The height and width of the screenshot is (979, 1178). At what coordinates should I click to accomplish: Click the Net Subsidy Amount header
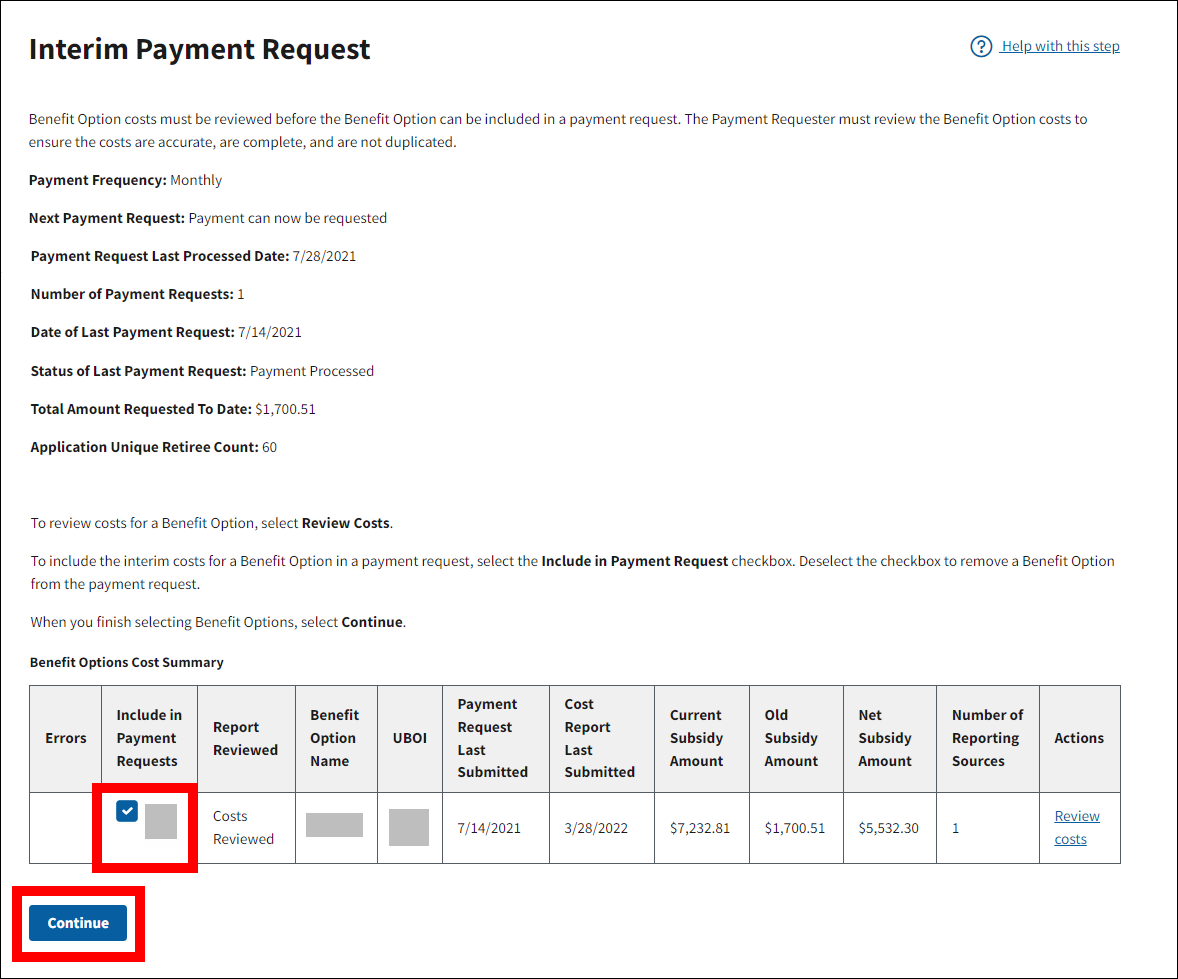(885, 738)
